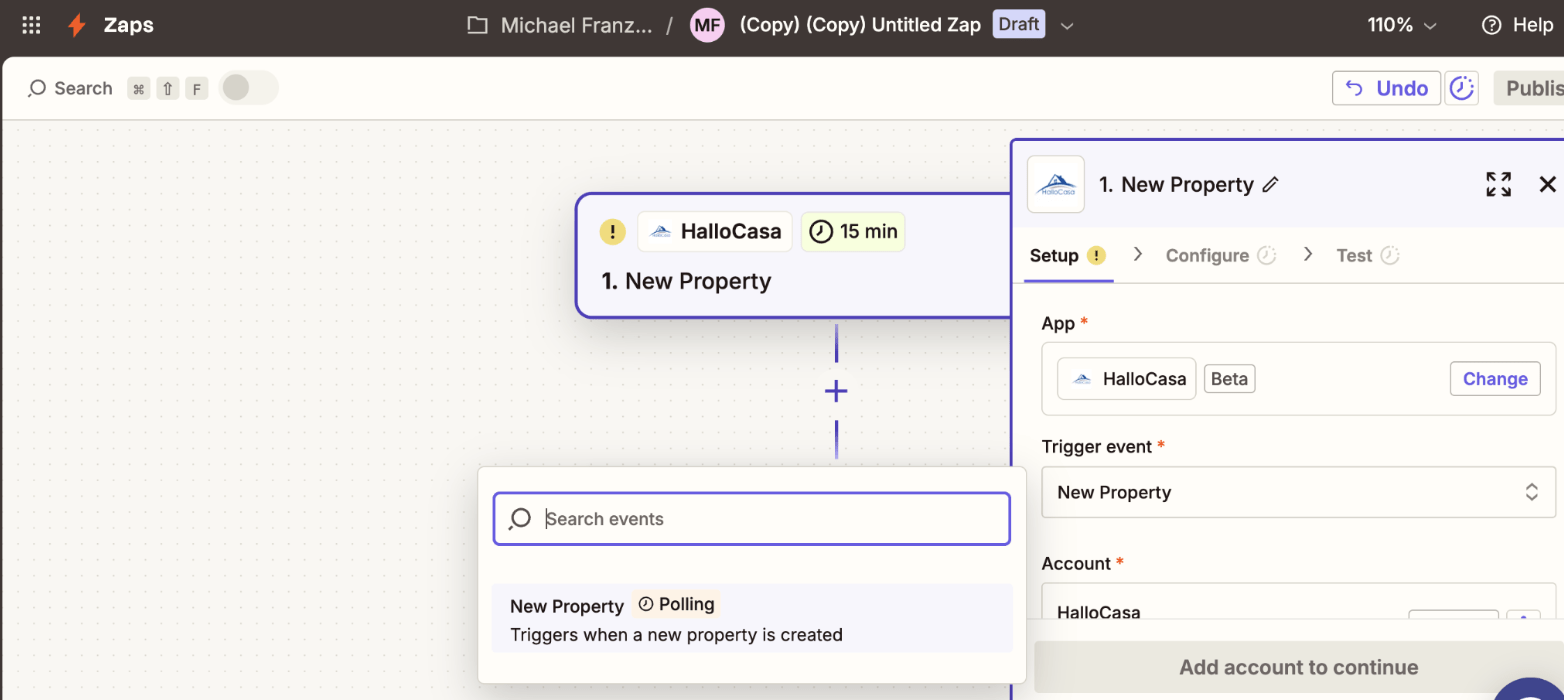The width and height of the screenshot is (1564, 700).
Task: Click the HalloCasa app chip on step card
Action: (x=715, y=232)
